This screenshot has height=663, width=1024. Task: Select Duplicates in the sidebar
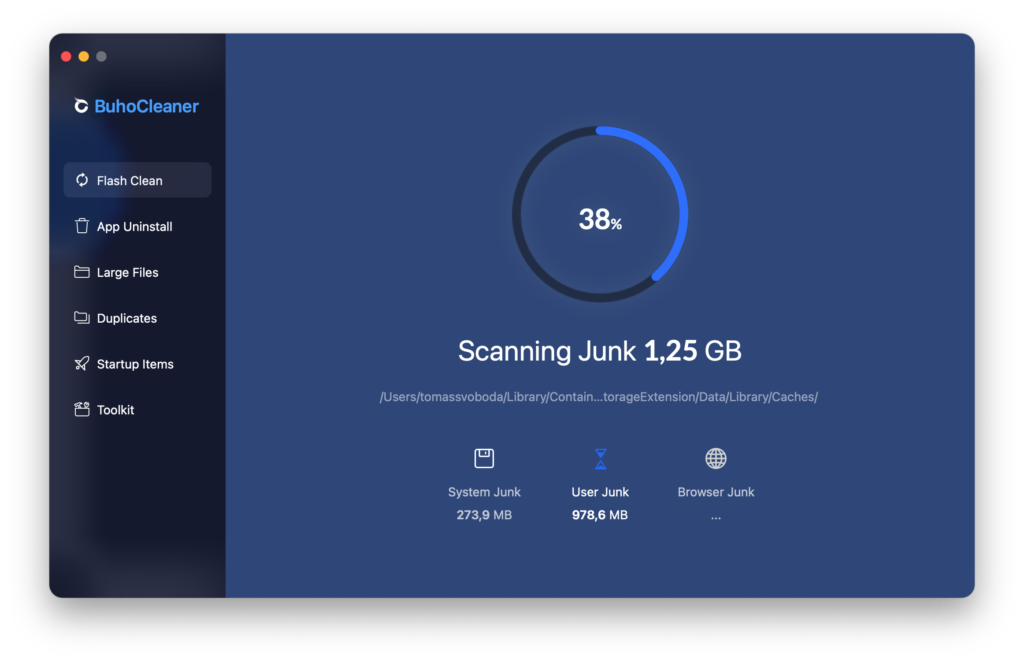click(x=137, y=318)
